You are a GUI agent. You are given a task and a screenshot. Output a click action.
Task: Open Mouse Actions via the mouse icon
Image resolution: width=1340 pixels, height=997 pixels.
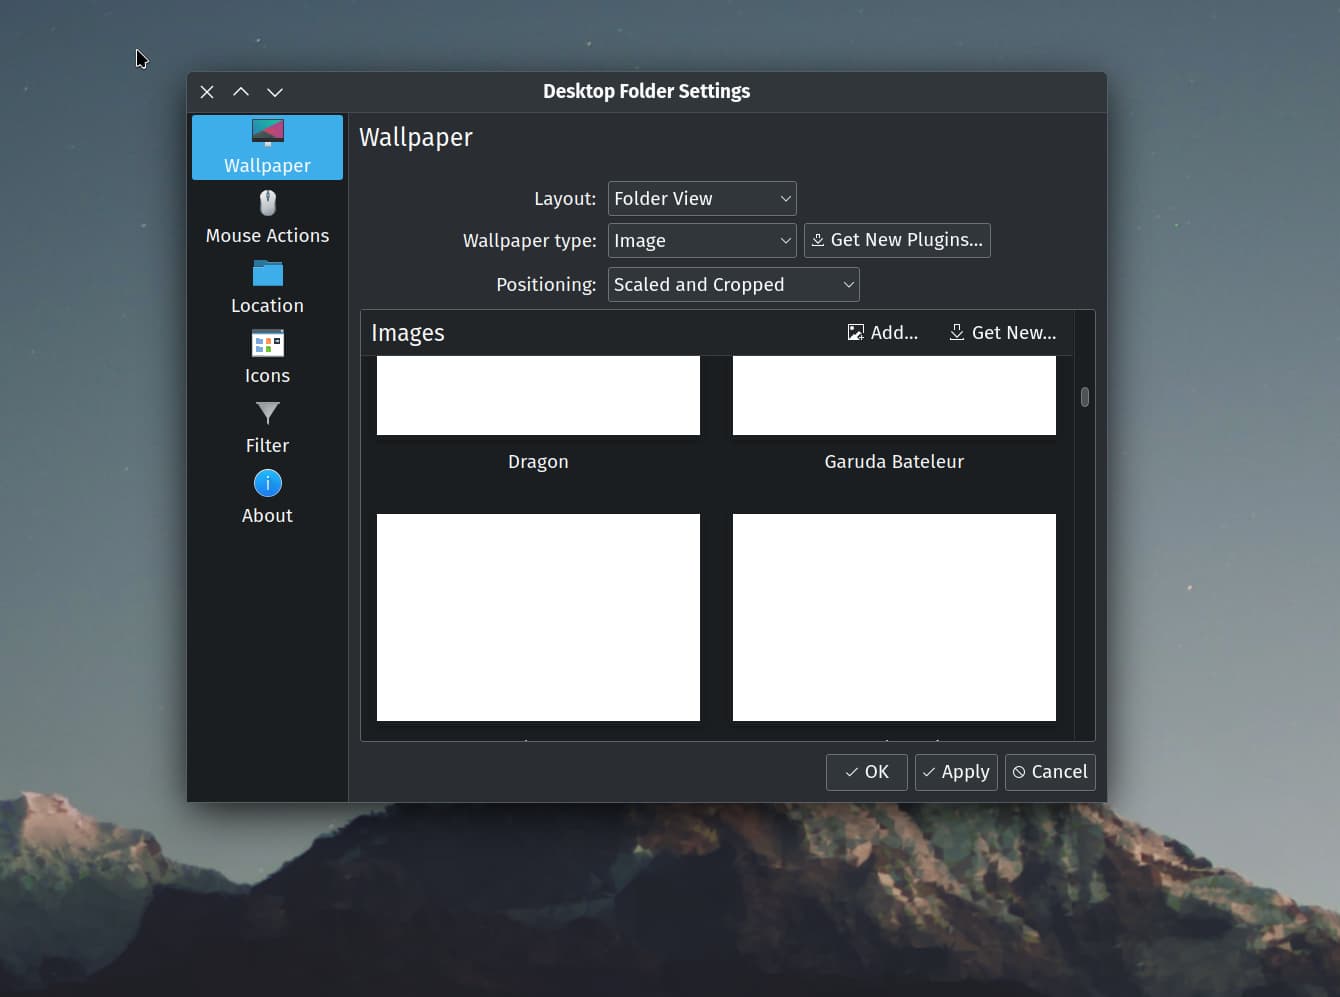[267, 203]
